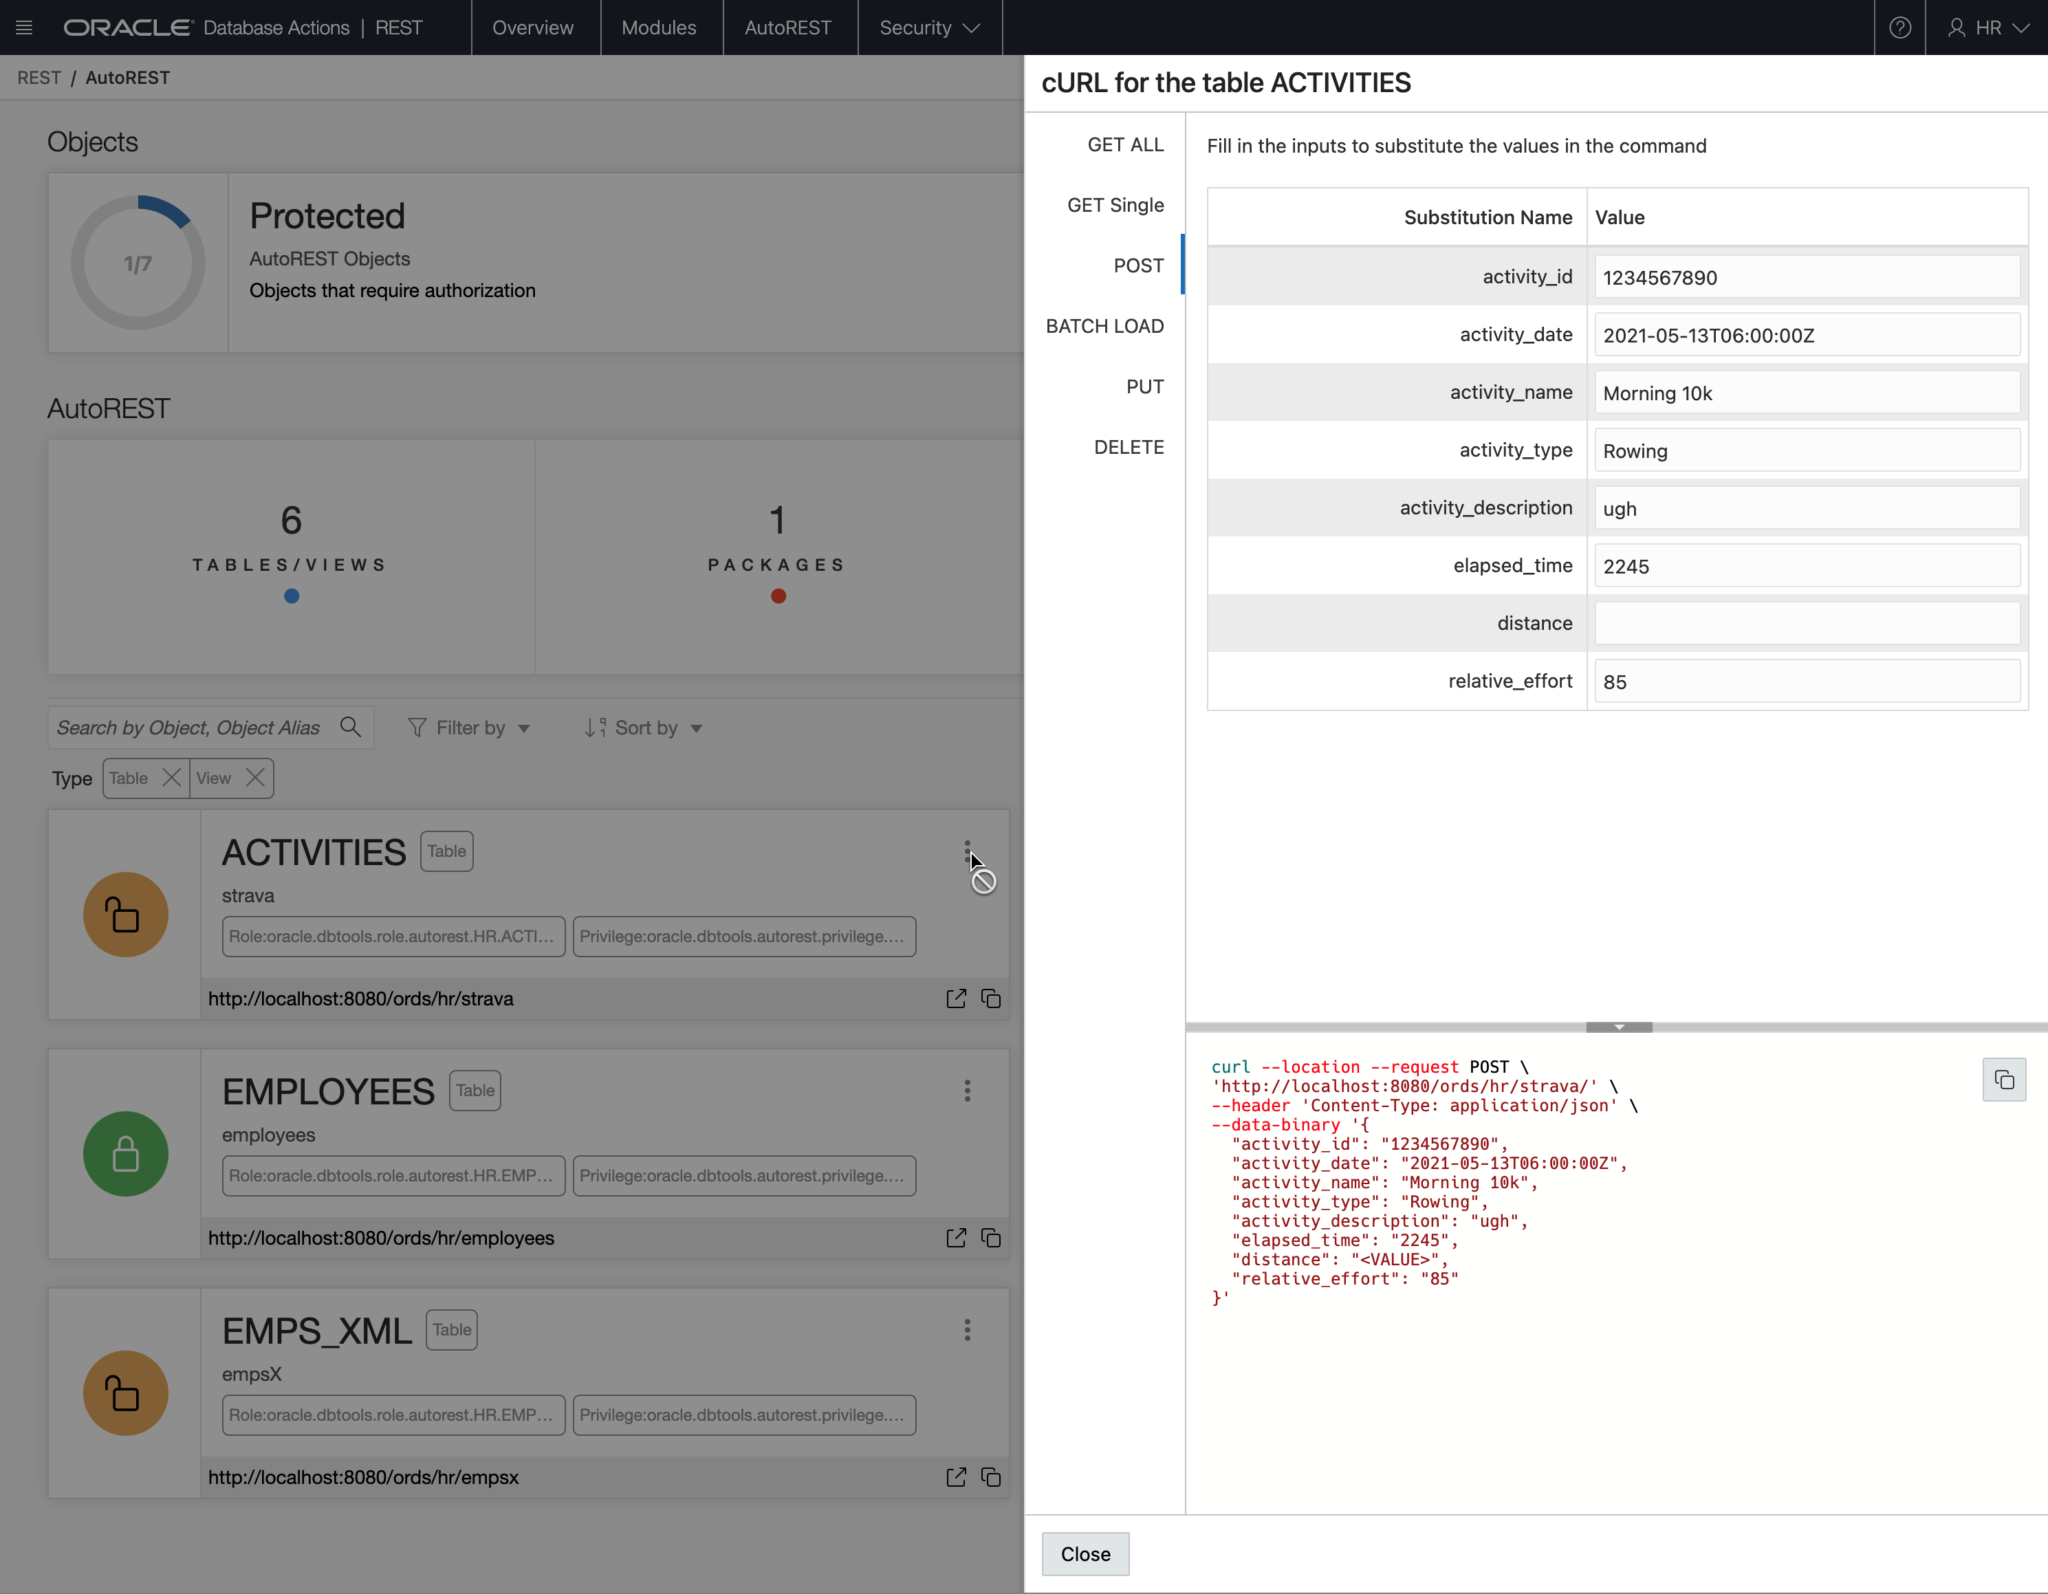Copy the strava endpoint URL
Image resolution: width=2048 pixels, height=1594 pixels.
point(991,998)
